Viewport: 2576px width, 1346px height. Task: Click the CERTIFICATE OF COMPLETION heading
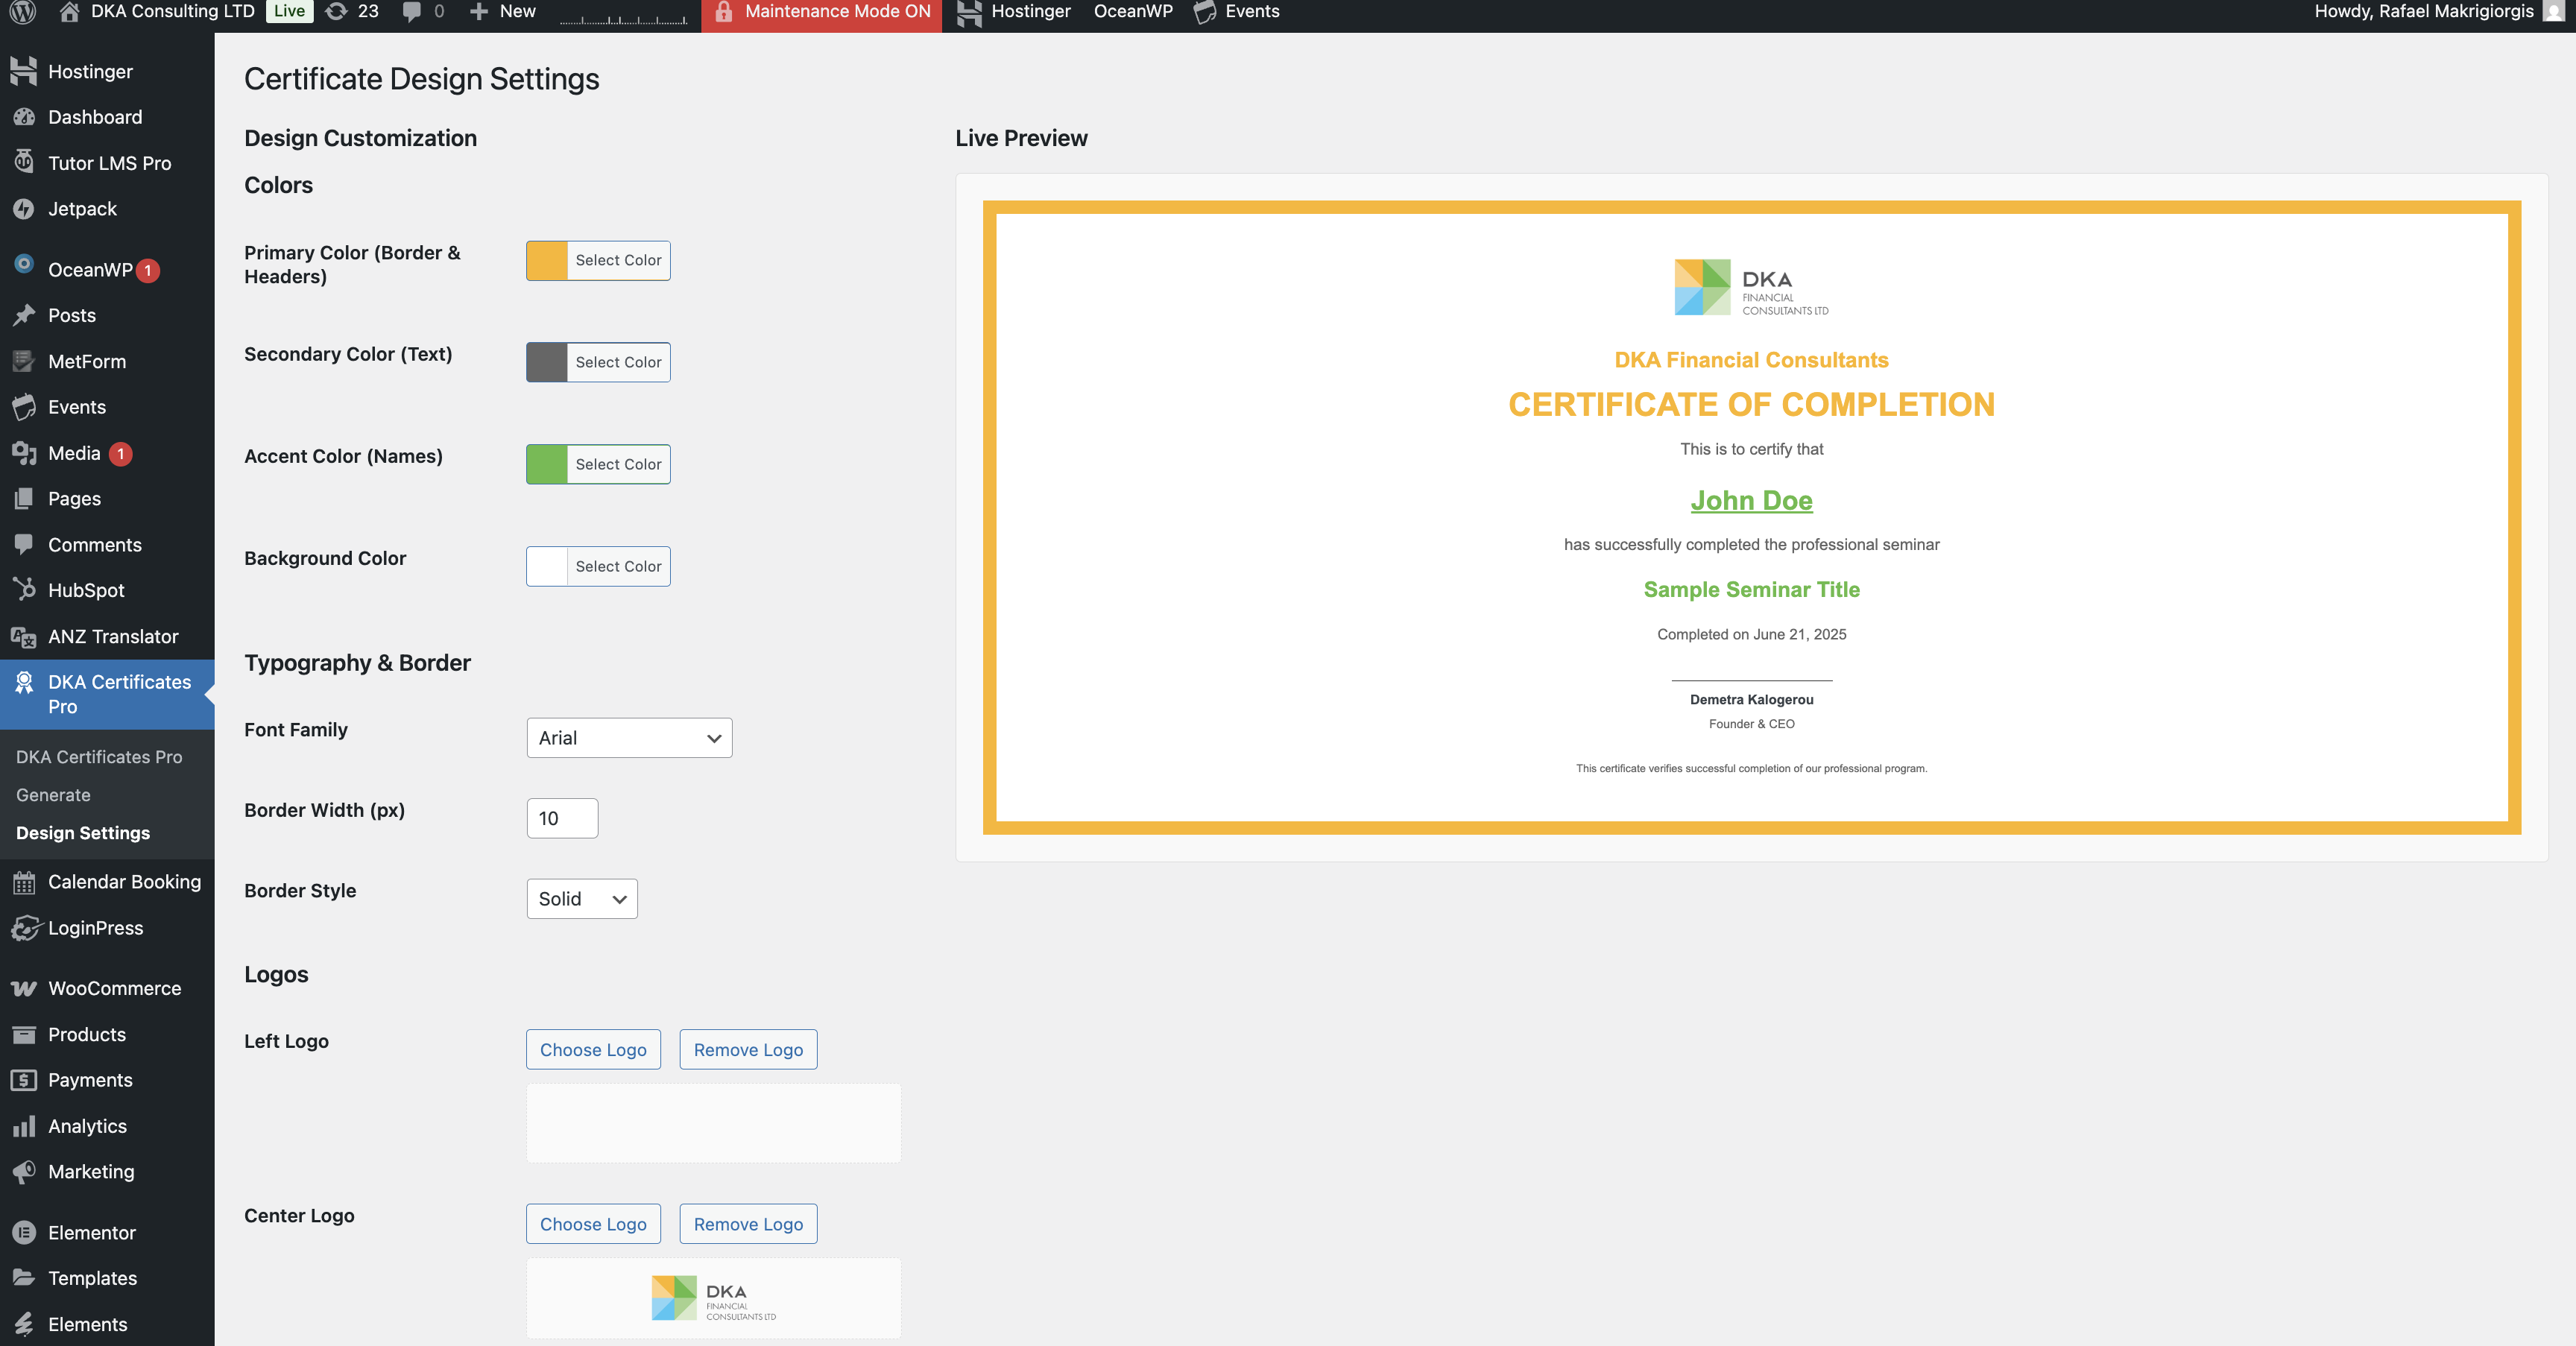(x=1751, y=405)
